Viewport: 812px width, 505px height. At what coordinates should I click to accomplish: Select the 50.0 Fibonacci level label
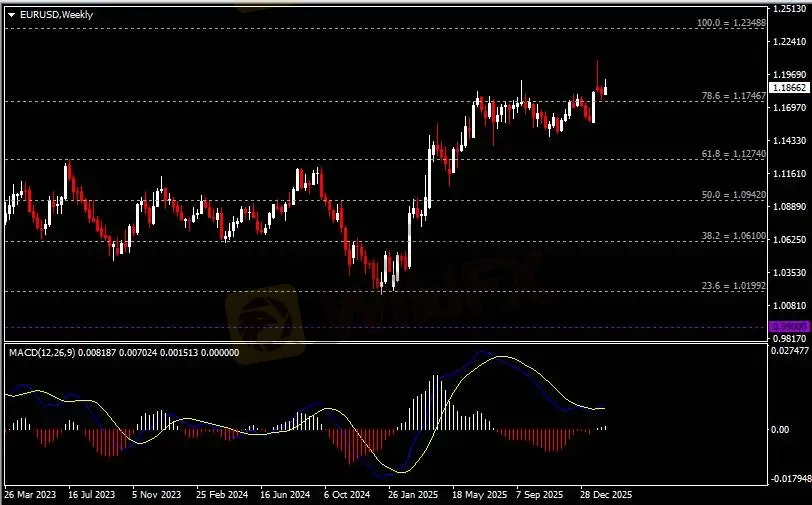click(x=734, y=195)
